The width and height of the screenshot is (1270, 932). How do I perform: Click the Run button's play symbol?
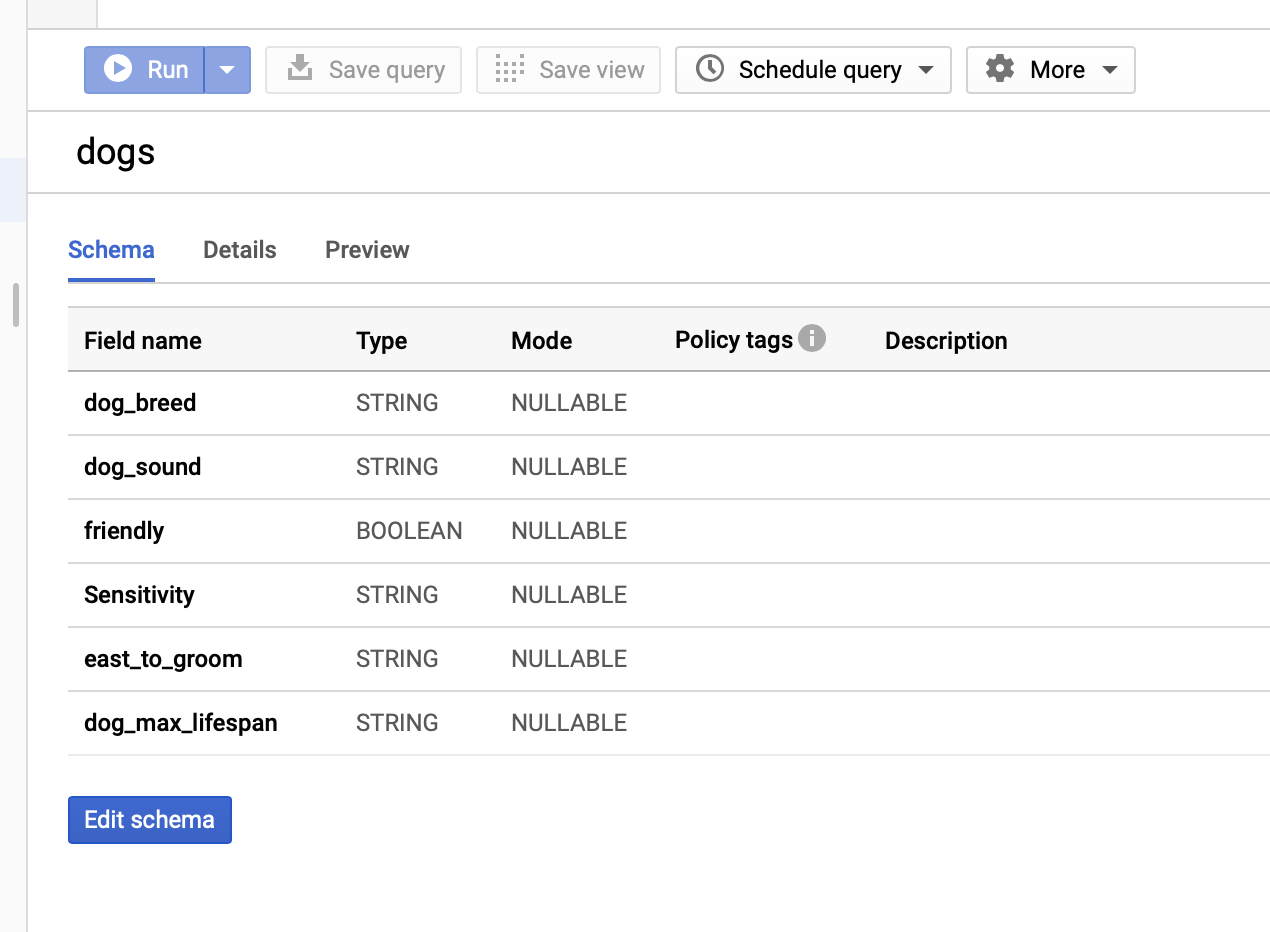117,69
